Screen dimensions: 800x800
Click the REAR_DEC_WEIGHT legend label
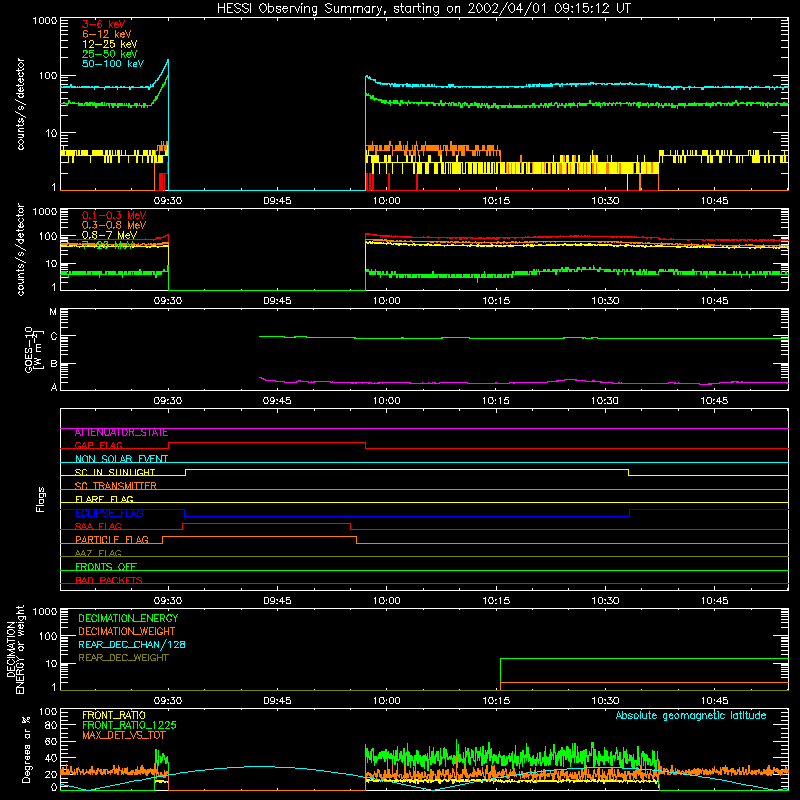coord(123,658)
